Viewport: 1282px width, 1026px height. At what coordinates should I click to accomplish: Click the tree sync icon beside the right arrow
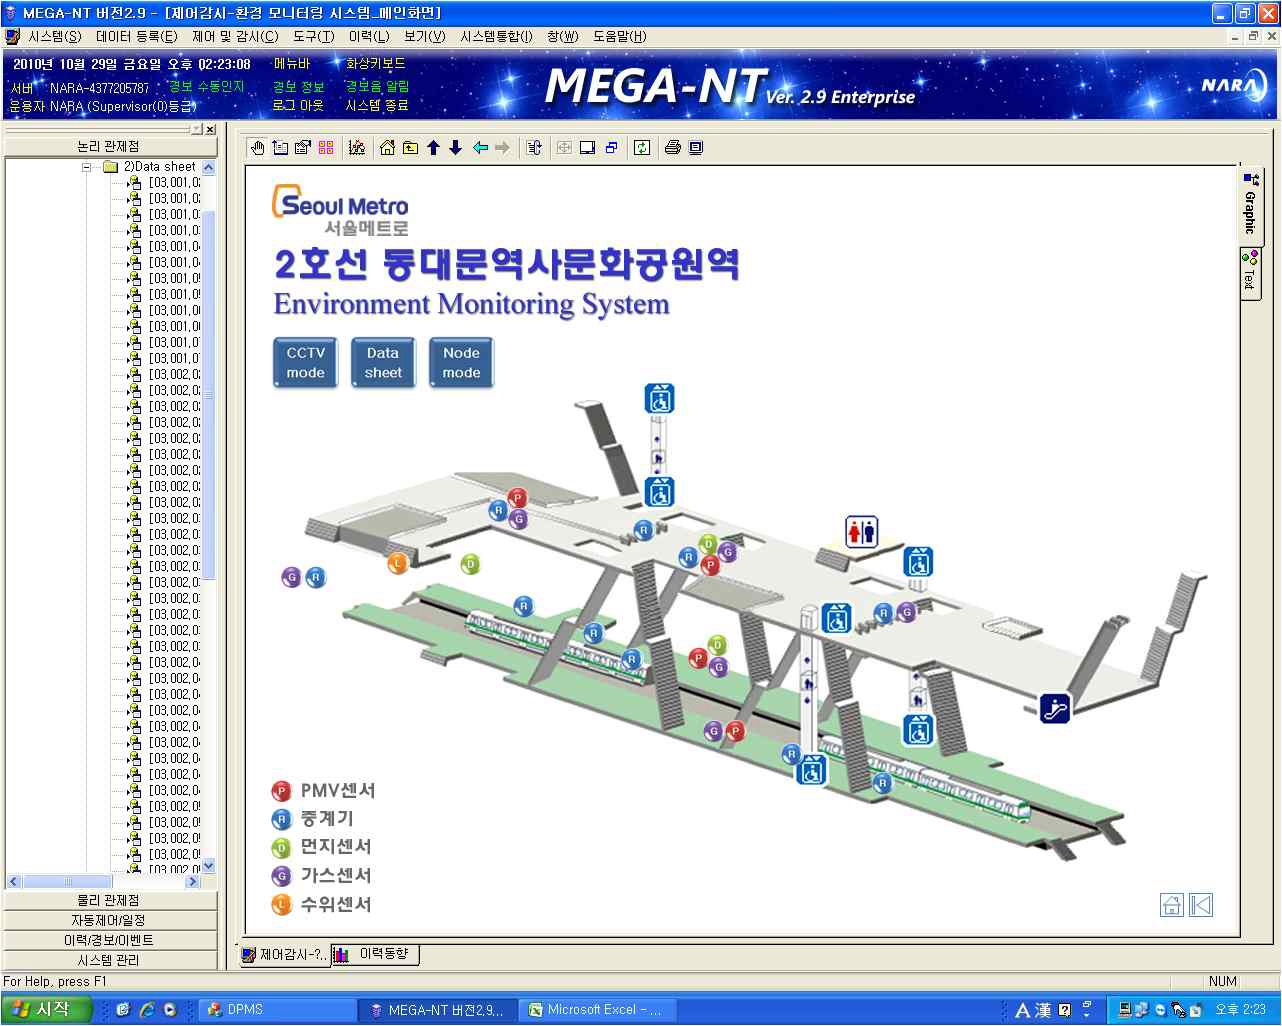534,148
